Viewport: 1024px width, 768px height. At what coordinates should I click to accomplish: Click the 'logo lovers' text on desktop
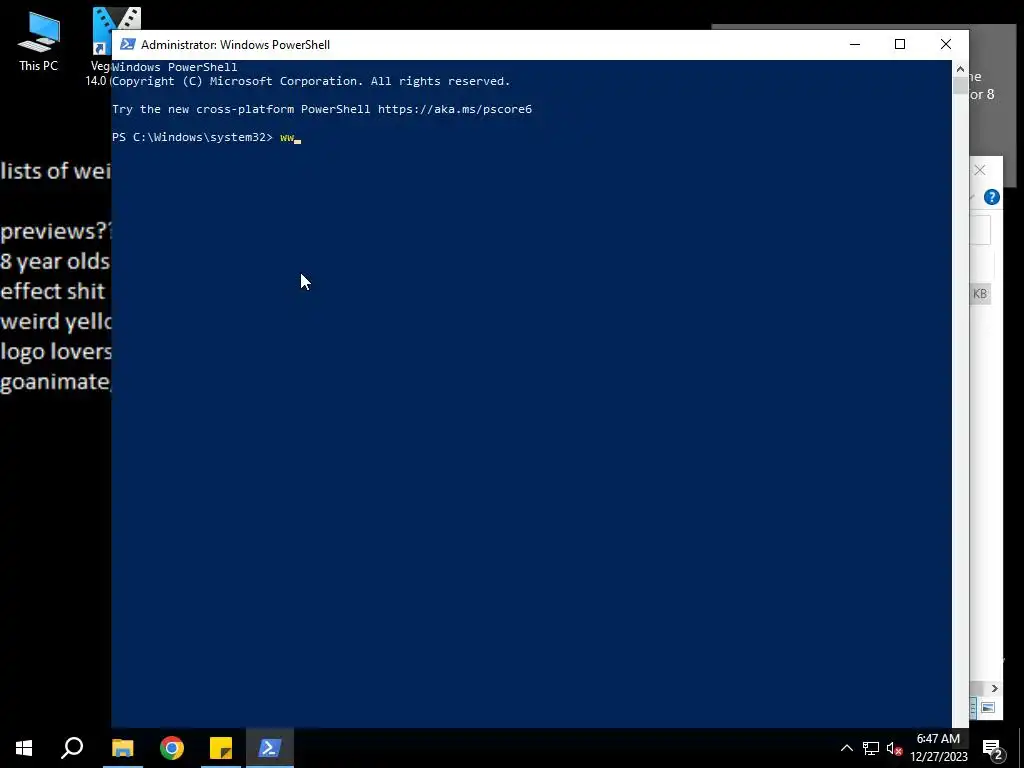[x=56, y=351]
